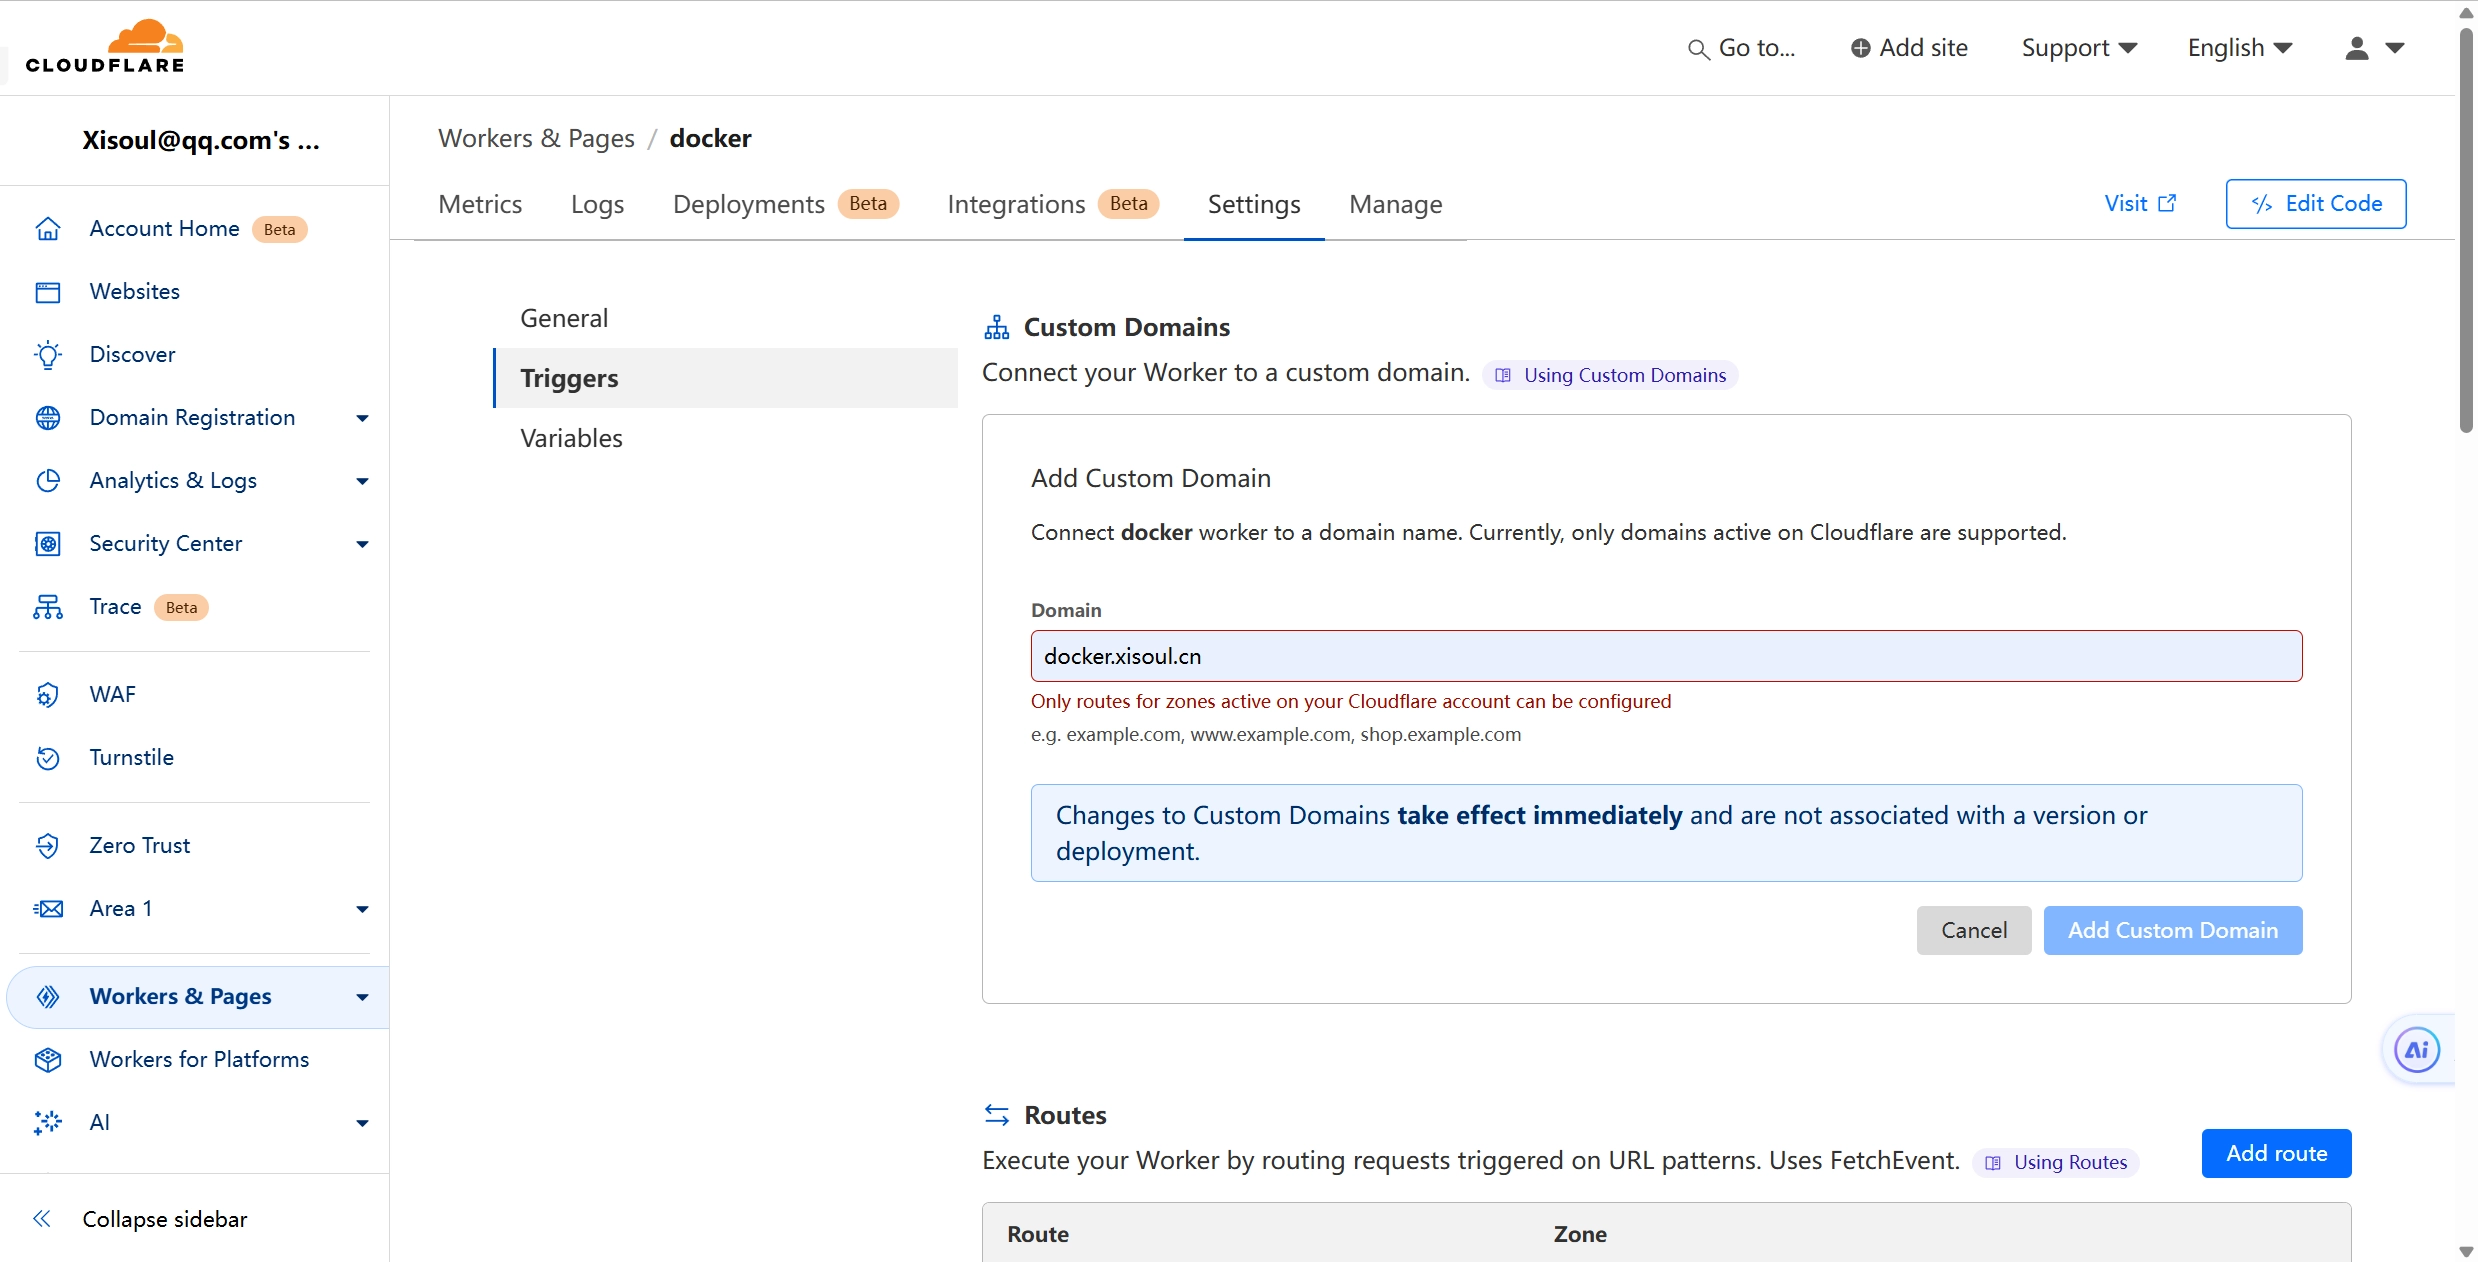Click the Analytics & Logs pie icon
The image size is (2478, 1262).
click(48, 481)
